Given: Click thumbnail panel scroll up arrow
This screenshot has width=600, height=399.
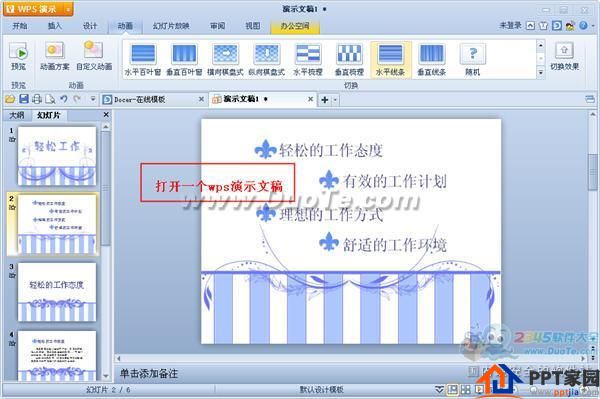Looking at the screenshot, I should 106,127.
